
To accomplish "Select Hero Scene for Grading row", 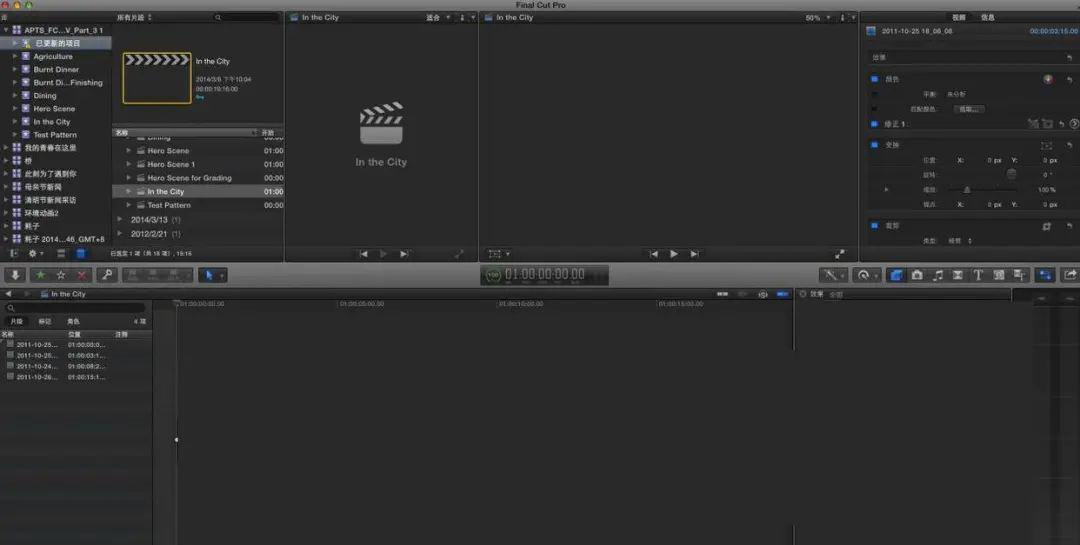I will tap(198, 178).
